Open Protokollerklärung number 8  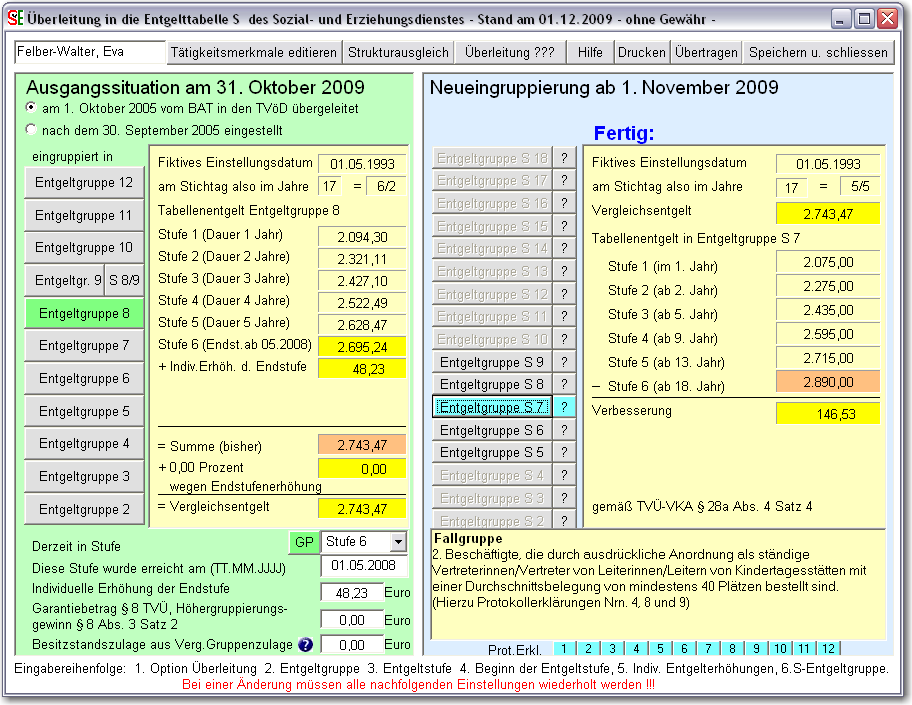[732, 649]
